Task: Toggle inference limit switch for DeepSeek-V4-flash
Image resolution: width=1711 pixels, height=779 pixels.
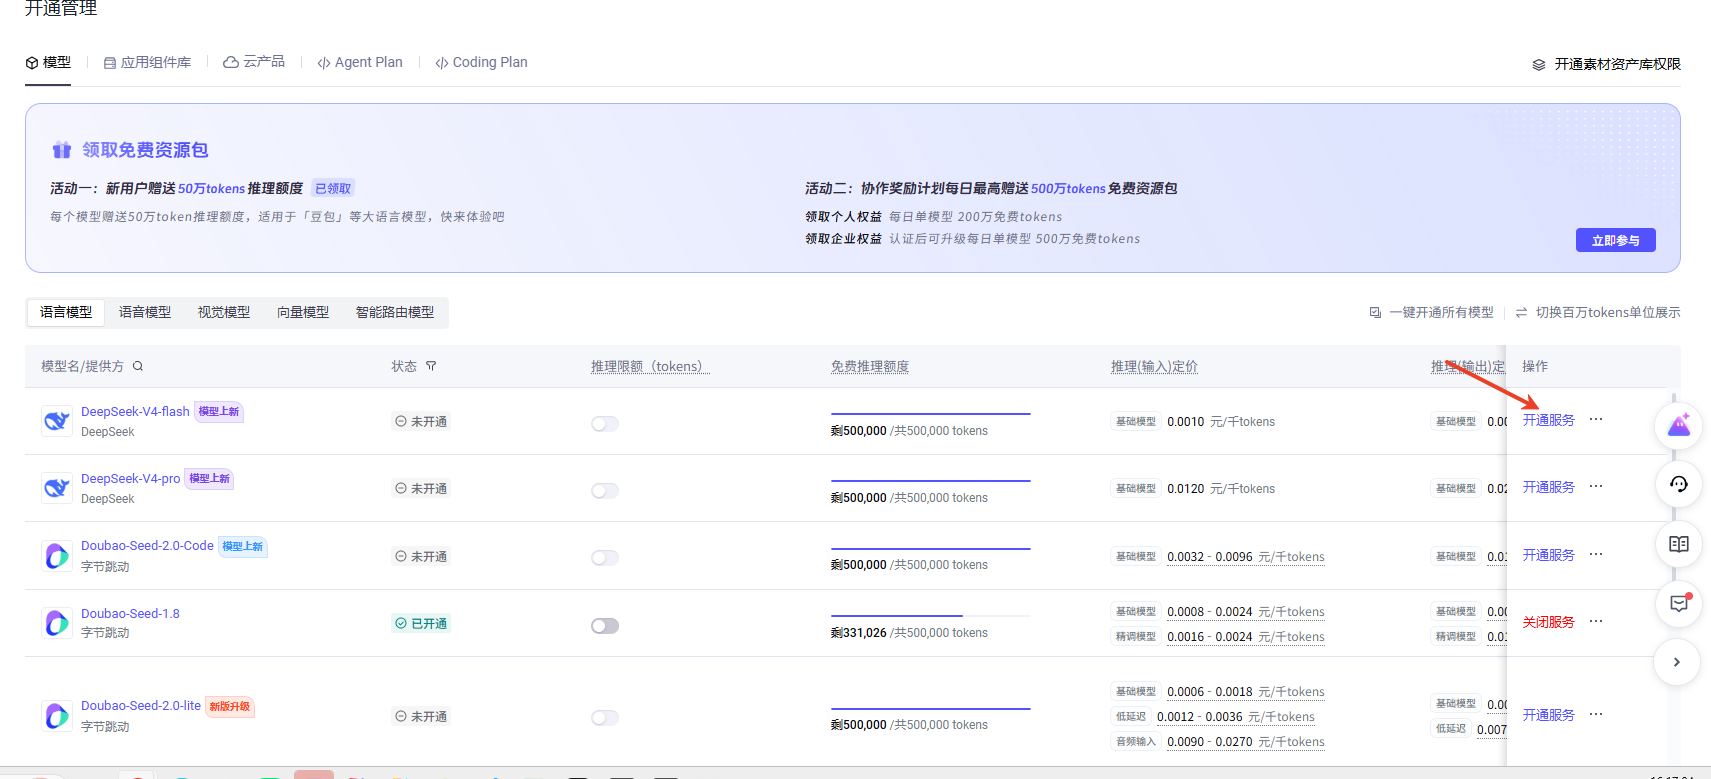Action: (605, 424)
